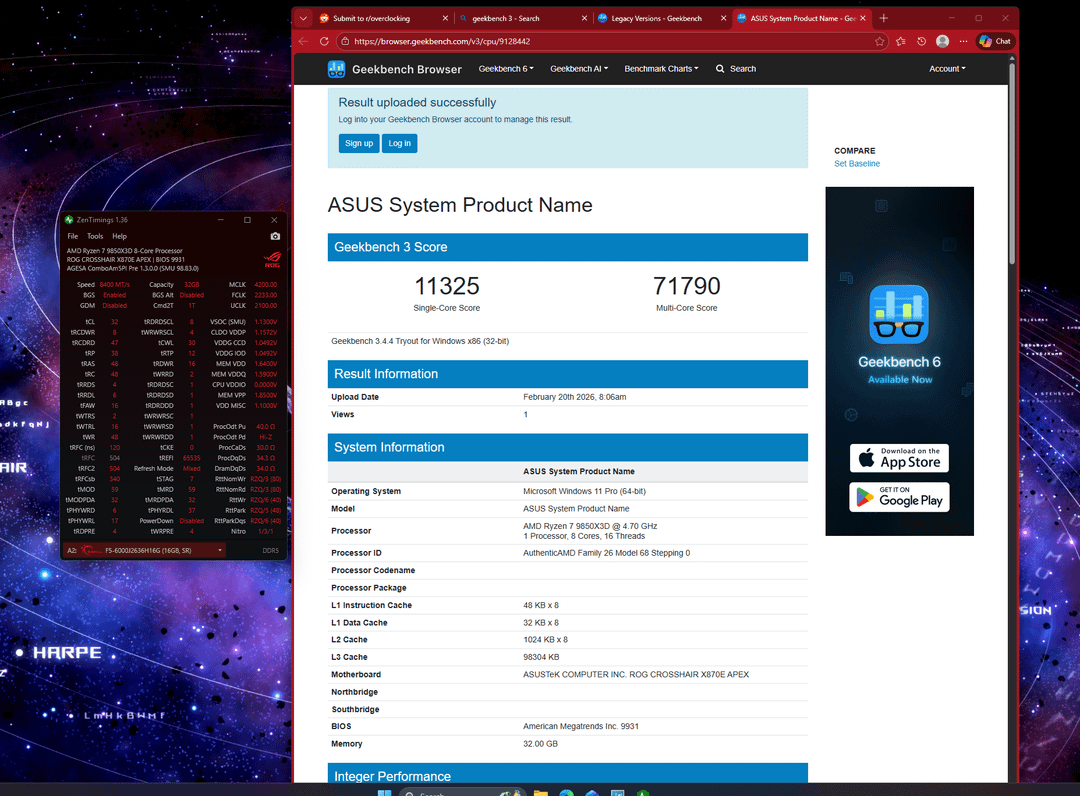The width and height of the screenshot is (1080, 796).
Task: Click the Google Play badge
Action: tap(899, 497)
